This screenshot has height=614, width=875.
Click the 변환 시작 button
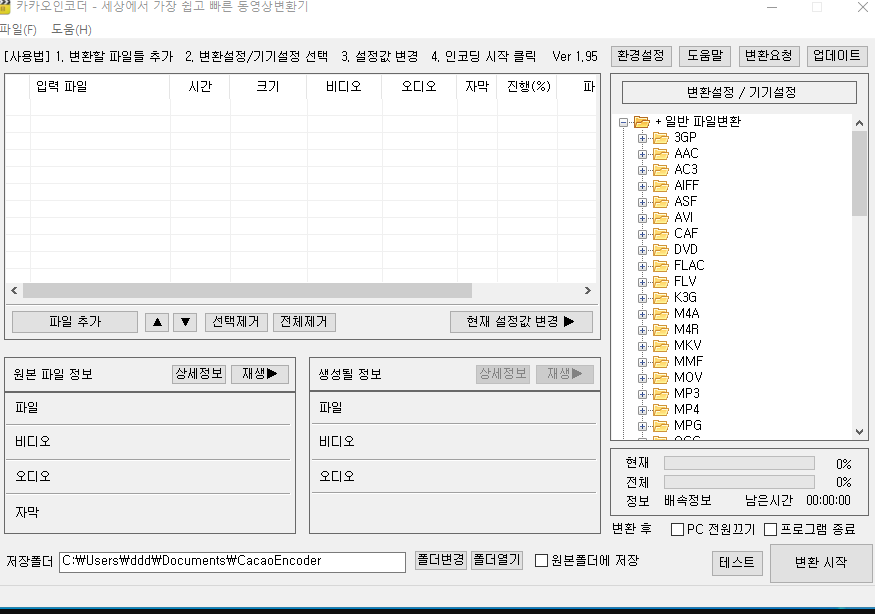(x=821, y=563)
